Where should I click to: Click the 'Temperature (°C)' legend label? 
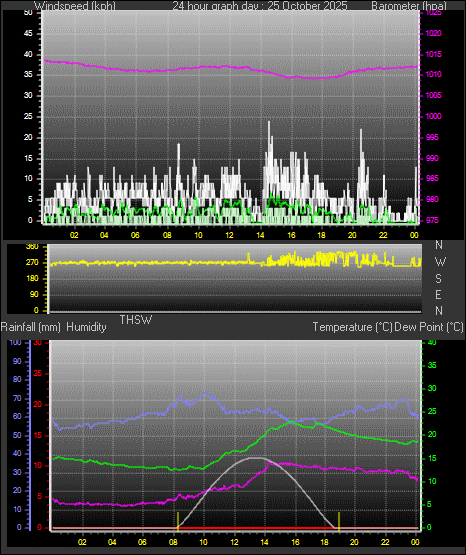pyautogui.click(x=352, y=327)
